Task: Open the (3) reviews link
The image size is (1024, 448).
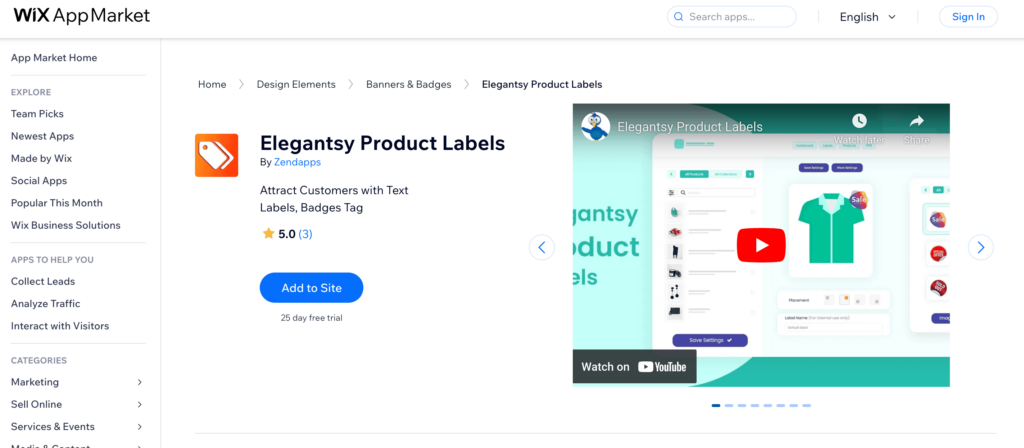Action: click(x=305, y=234)
